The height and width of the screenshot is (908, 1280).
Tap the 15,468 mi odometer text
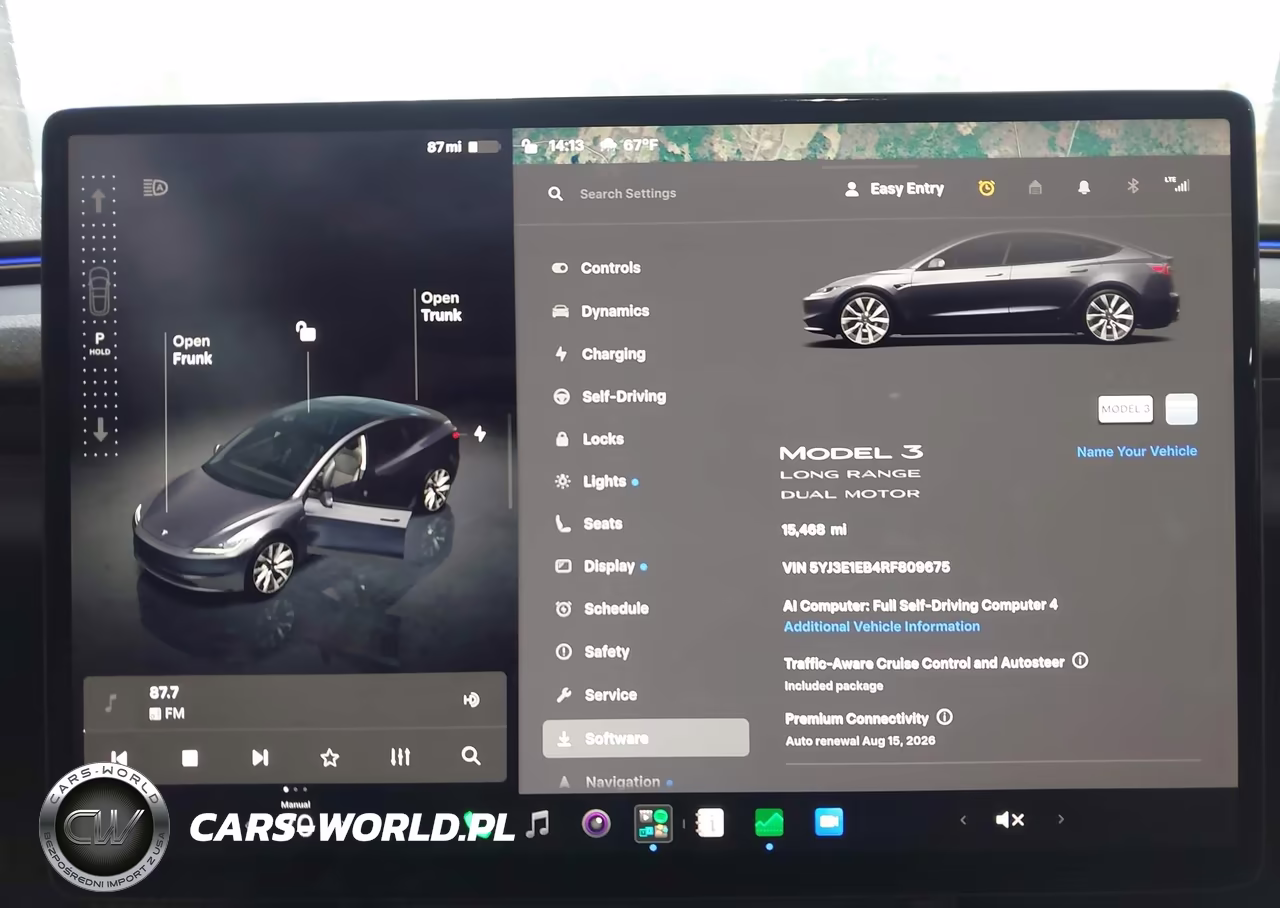(x=814, y=529)
